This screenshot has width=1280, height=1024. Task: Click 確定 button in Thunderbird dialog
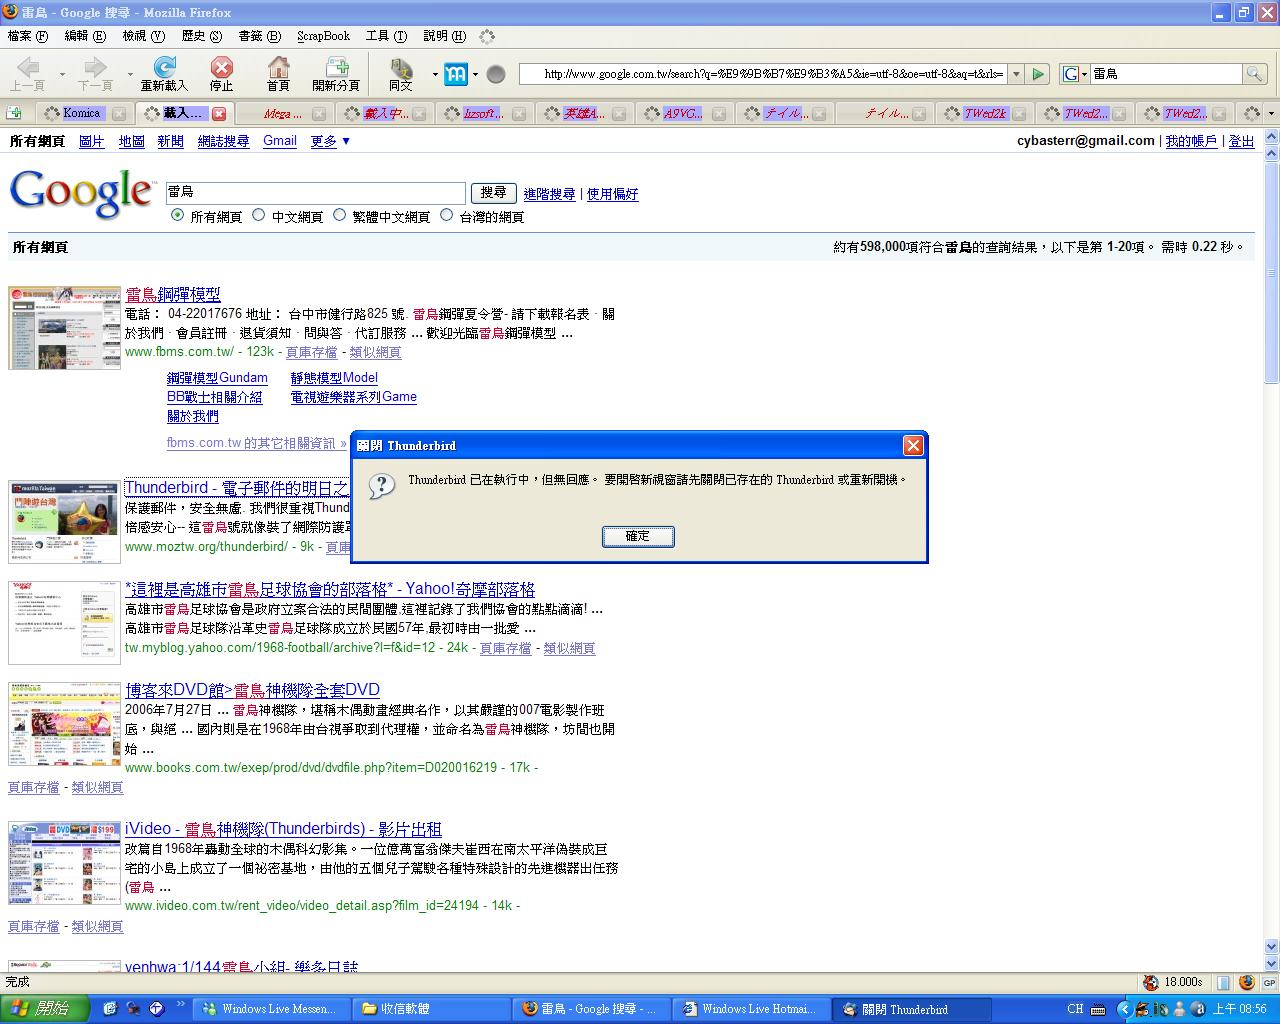[x=638, y=537]
